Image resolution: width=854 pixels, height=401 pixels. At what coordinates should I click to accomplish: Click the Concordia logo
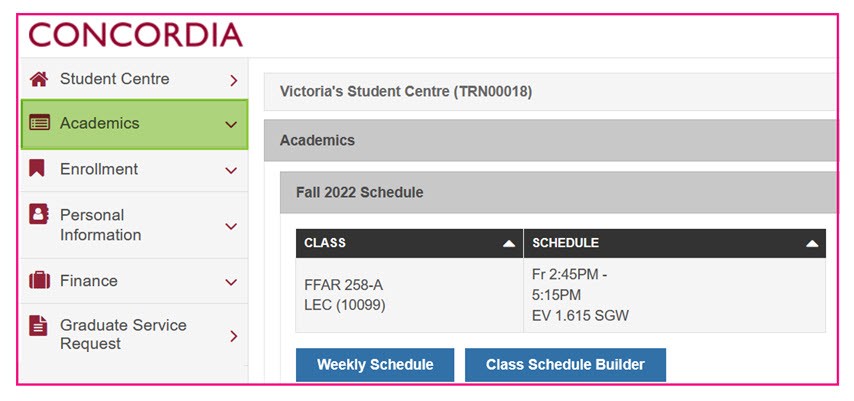click(136, 35)
